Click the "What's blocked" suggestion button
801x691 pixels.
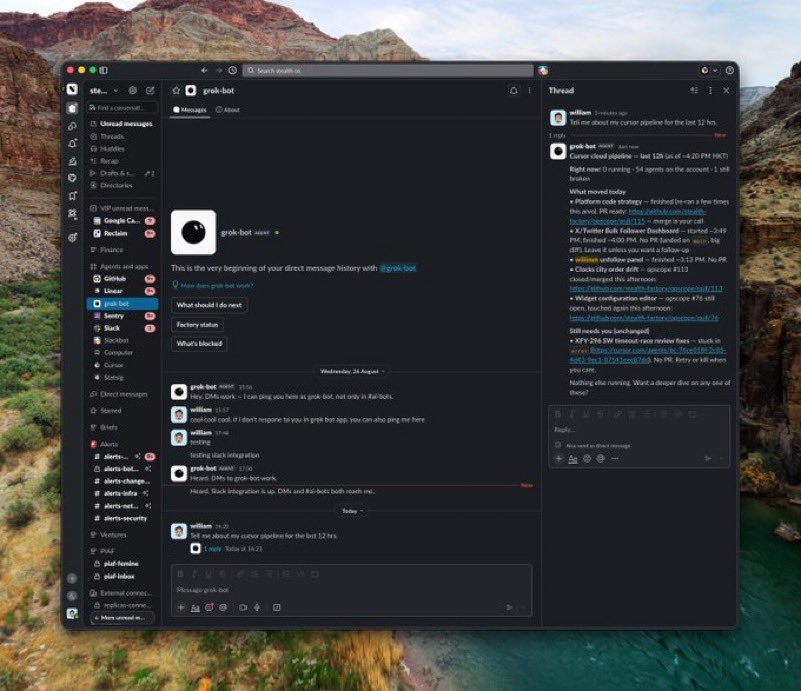click(199, 344)
